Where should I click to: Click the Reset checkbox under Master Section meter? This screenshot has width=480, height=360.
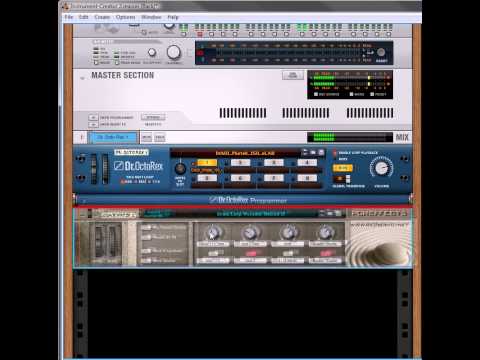(x=372, y=94)
